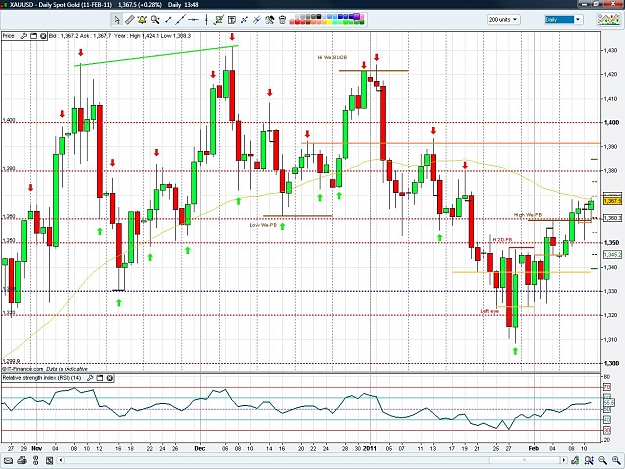Open the 200 units dropdown

pyautogui.click(x=503, y=19)
